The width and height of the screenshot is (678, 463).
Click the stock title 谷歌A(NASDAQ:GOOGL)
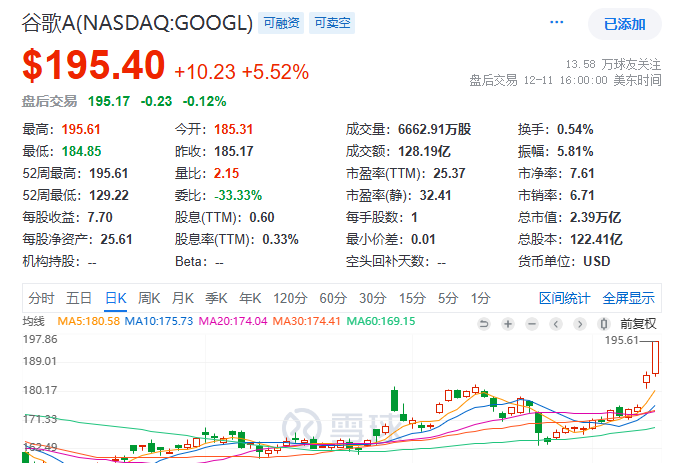click(x=138, y=23)
